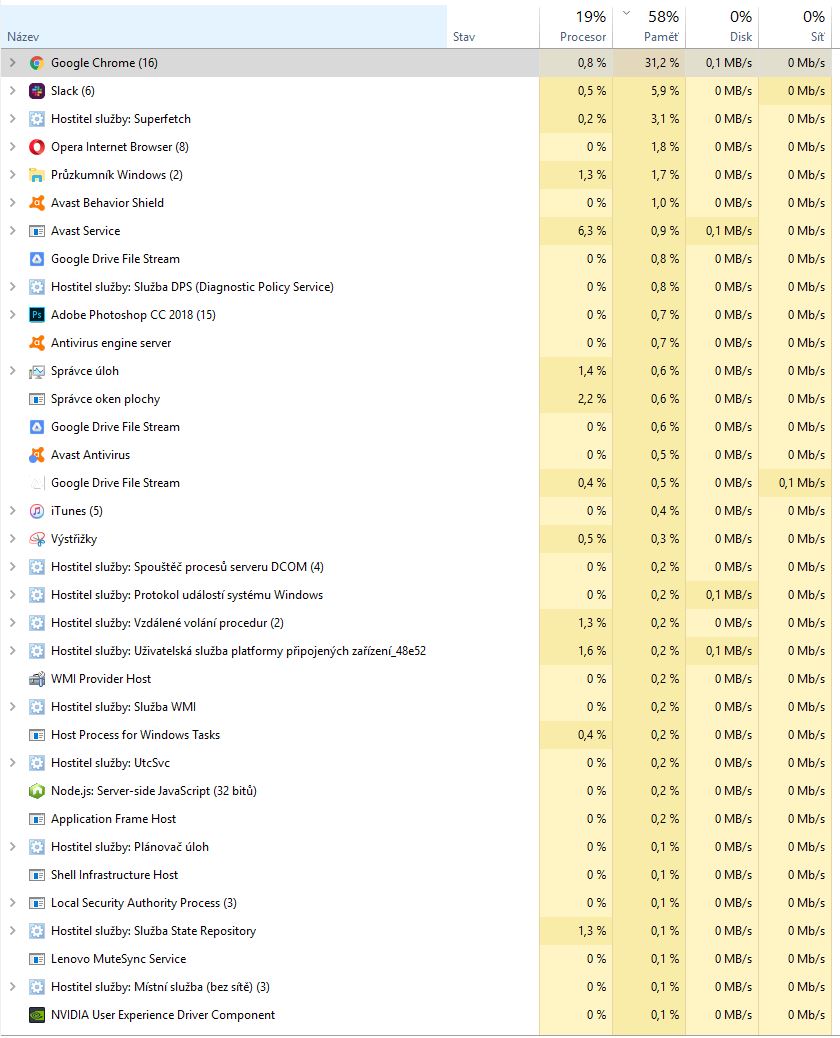This screenshot has width=840, height=1038.
Task: Expand the Adobe Photoshop CC 2018 group
Action: 12,315
